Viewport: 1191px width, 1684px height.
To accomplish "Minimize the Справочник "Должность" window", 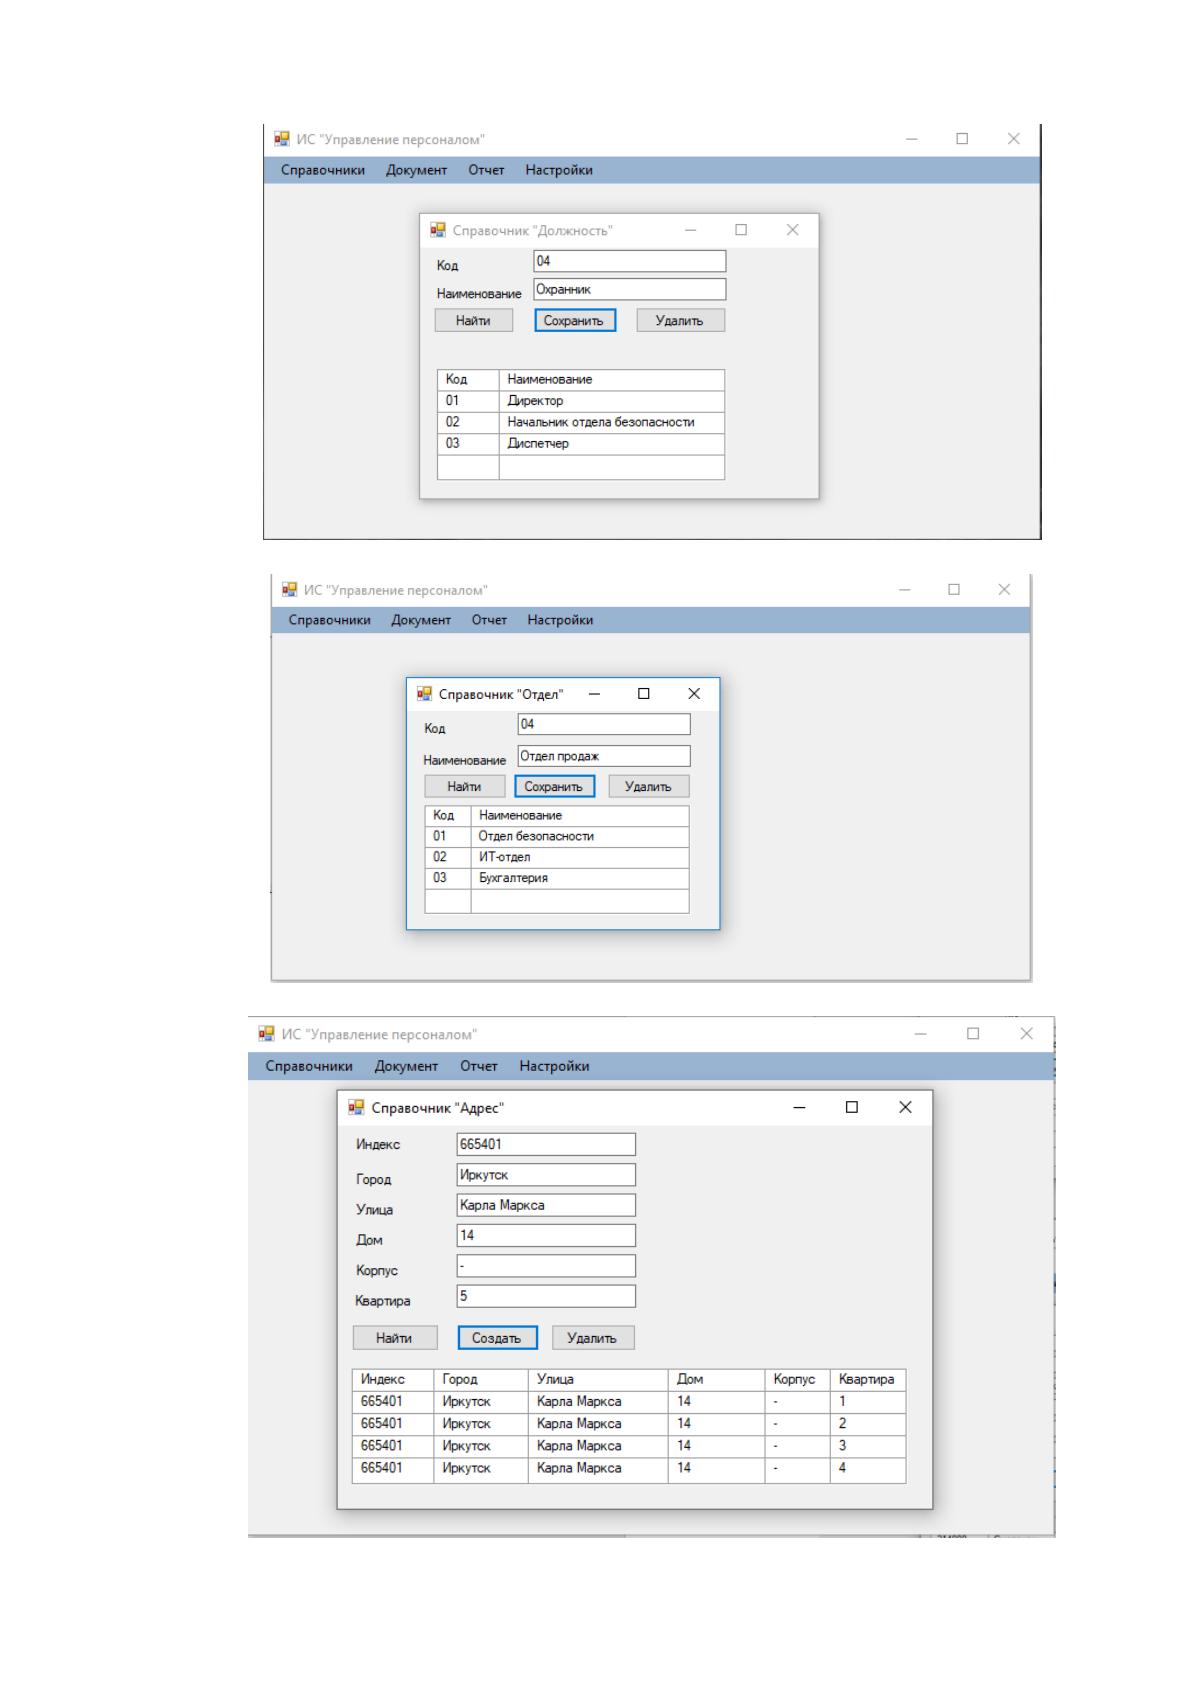I will (x=690, y=230).
